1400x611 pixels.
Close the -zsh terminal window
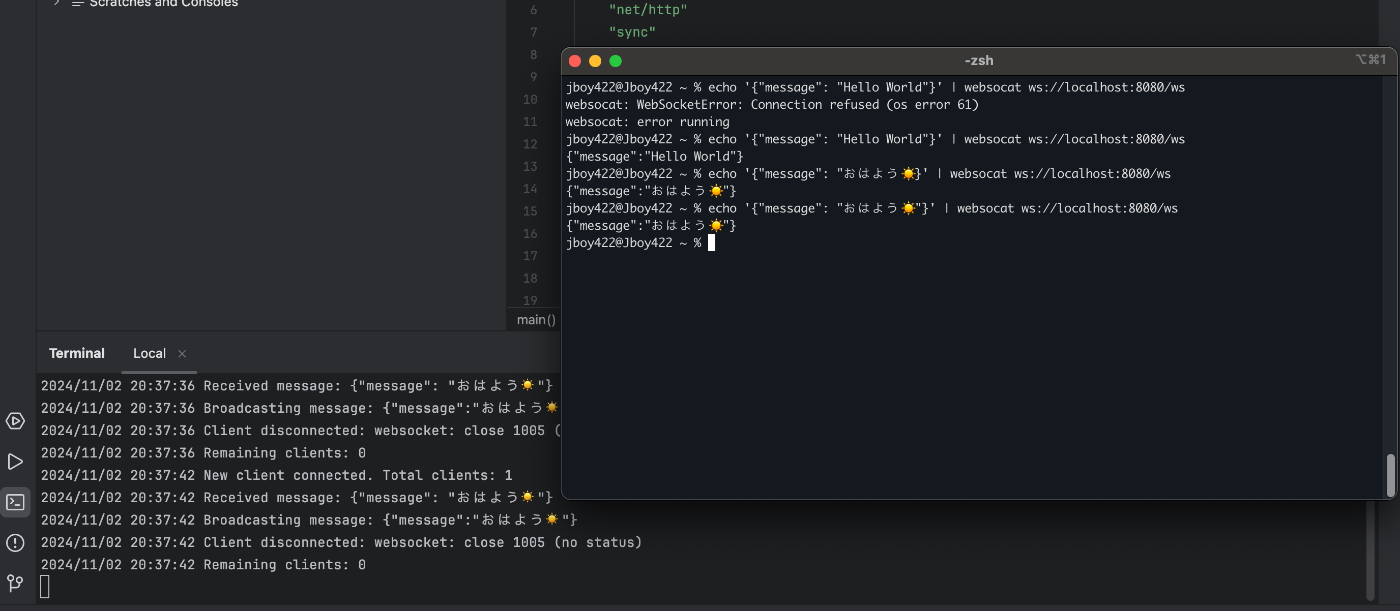[x=575, y=61]
